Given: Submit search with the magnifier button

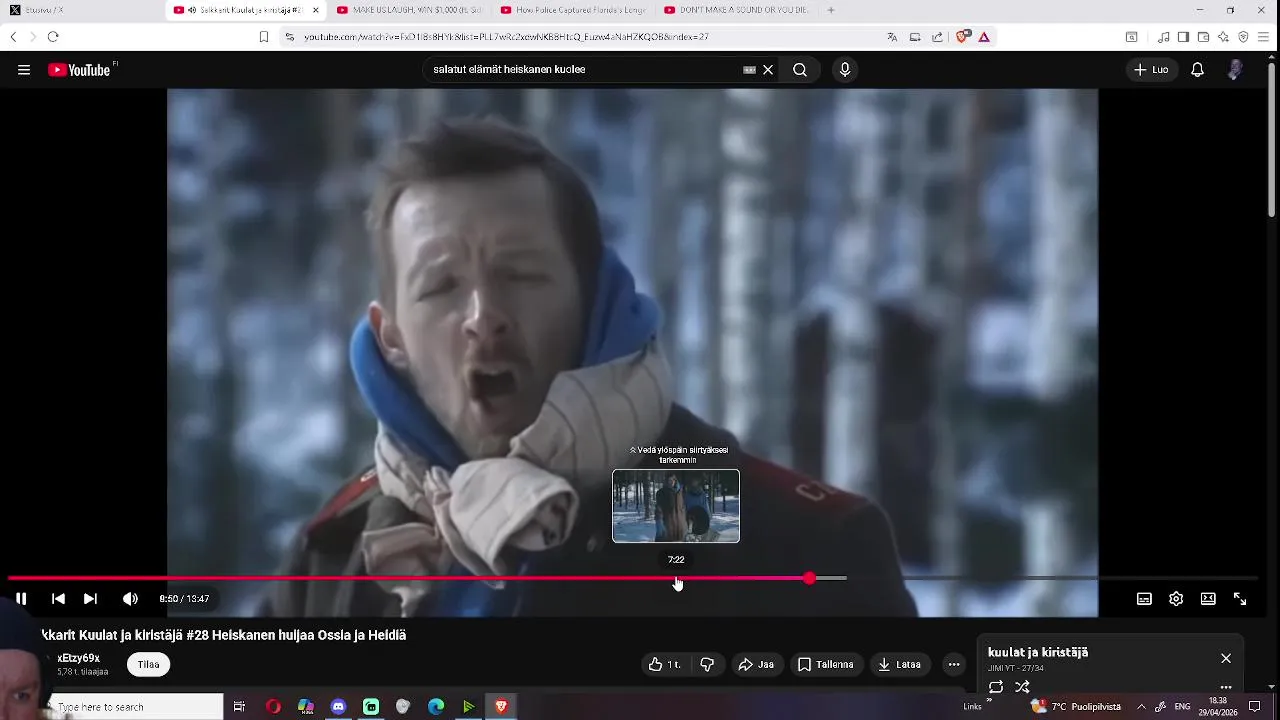Looking at the screenshot, I should [800, 70].
